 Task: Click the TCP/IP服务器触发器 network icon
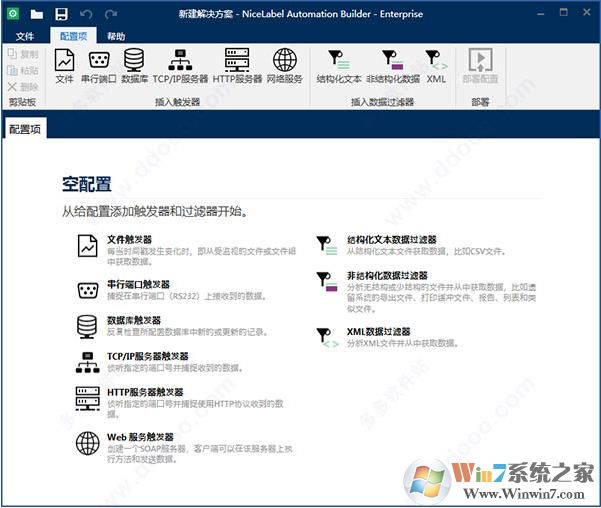[x=88, y=362]
